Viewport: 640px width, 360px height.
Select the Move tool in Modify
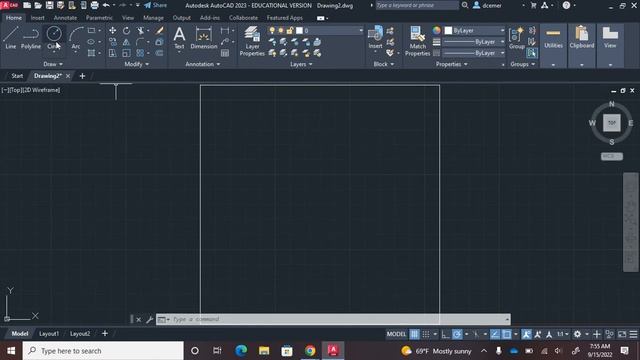tap(112, 31)
